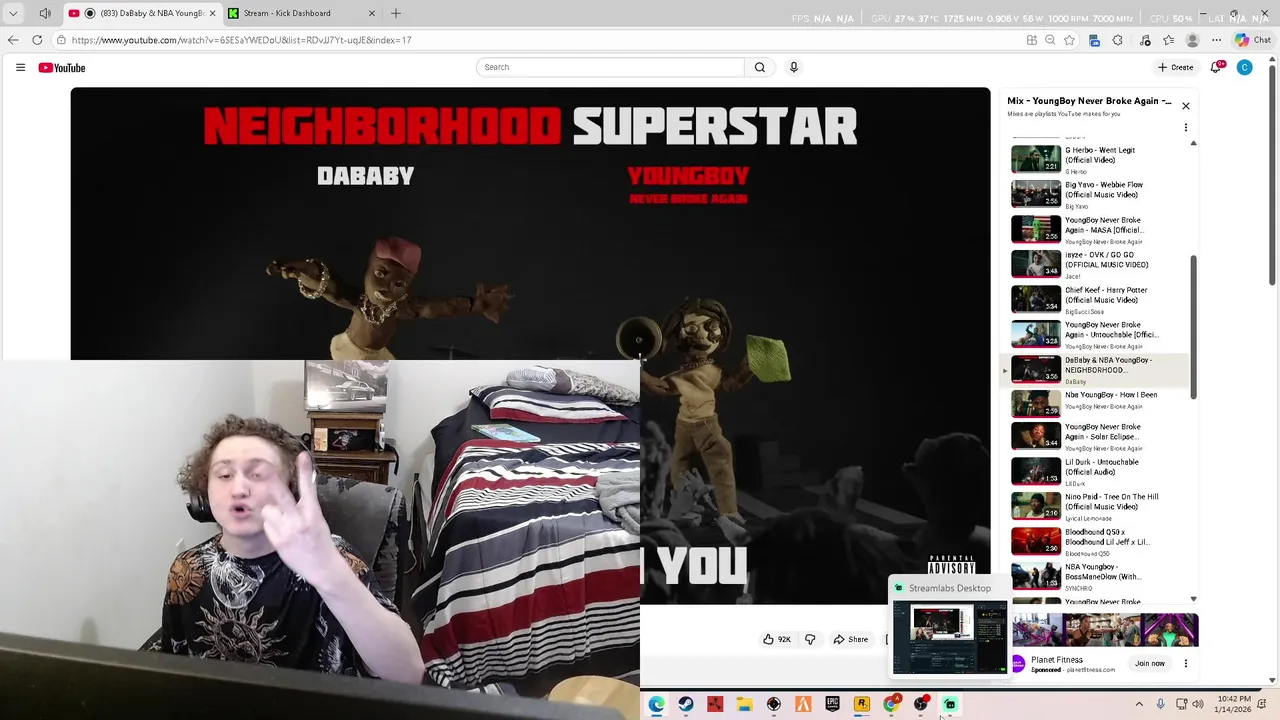Launch Epic Games from taskbar
This screenshot has width=1280, height=720.
coord(832,704)
